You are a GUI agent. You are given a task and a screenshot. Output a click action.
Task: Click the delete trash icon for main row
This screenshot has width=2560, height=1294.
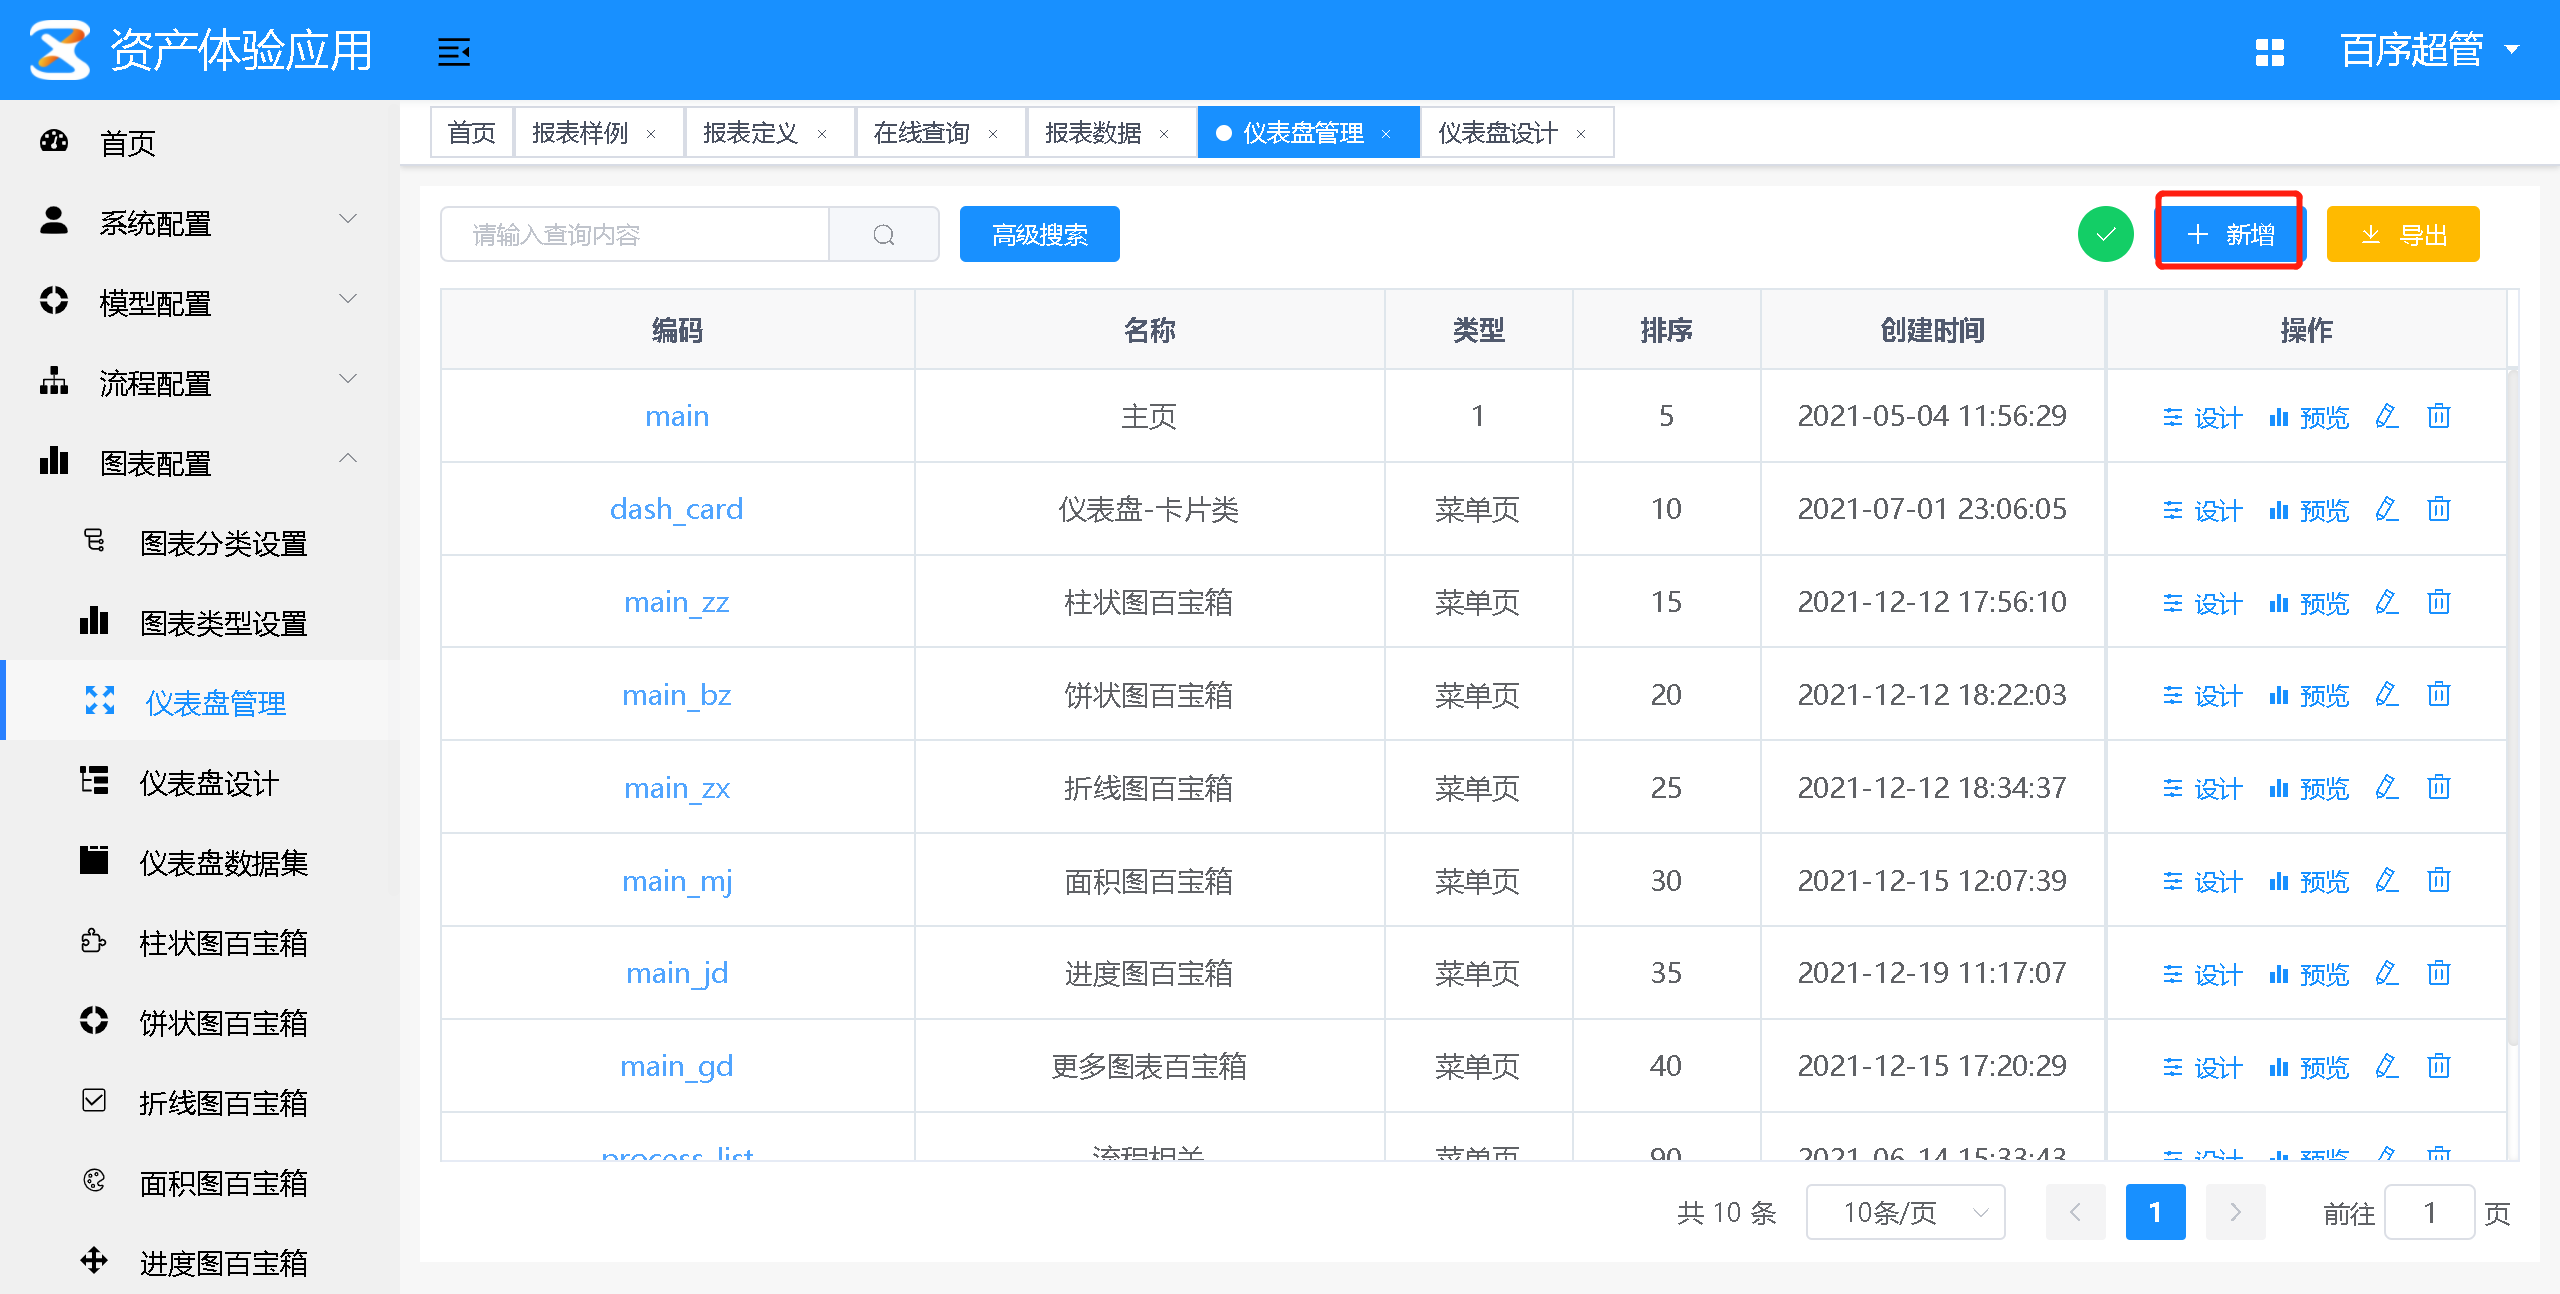2439,416
